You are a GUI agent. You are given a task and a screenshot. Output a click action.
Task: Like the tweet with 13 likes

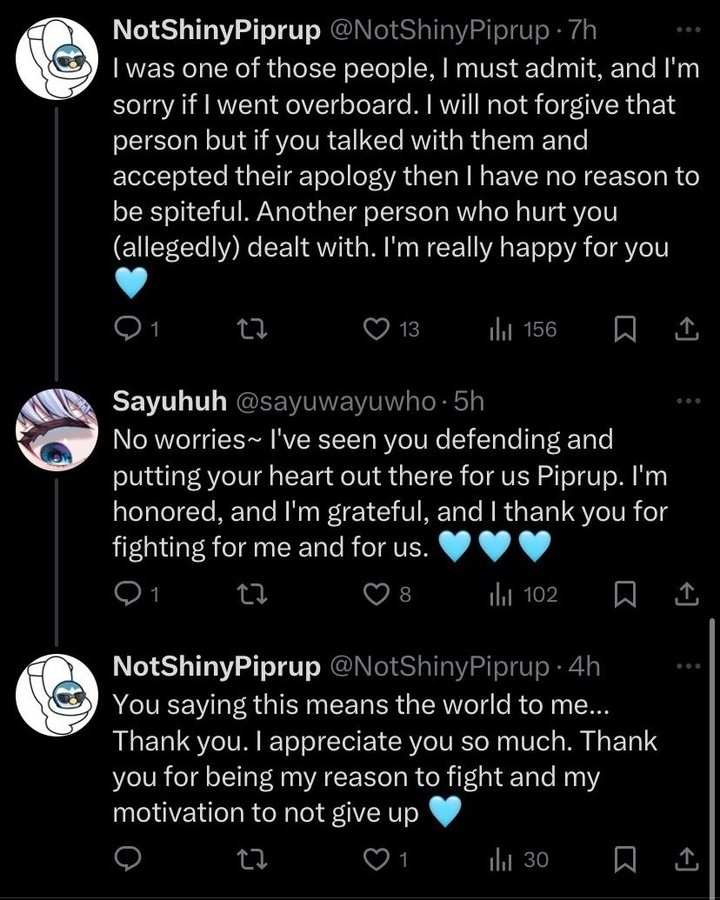coord(375,329)
